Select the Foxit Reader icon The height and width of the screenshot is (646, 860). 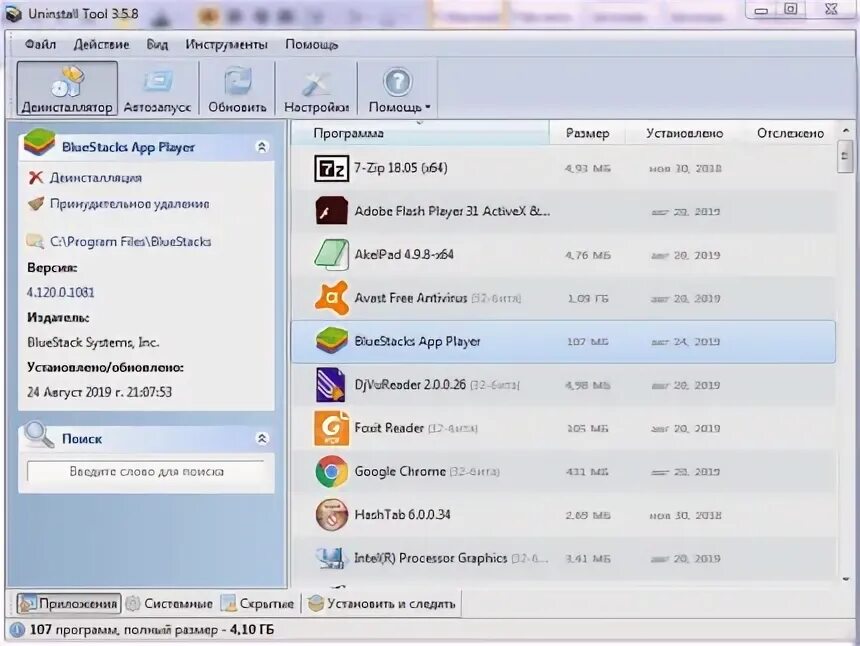point(331,428)
